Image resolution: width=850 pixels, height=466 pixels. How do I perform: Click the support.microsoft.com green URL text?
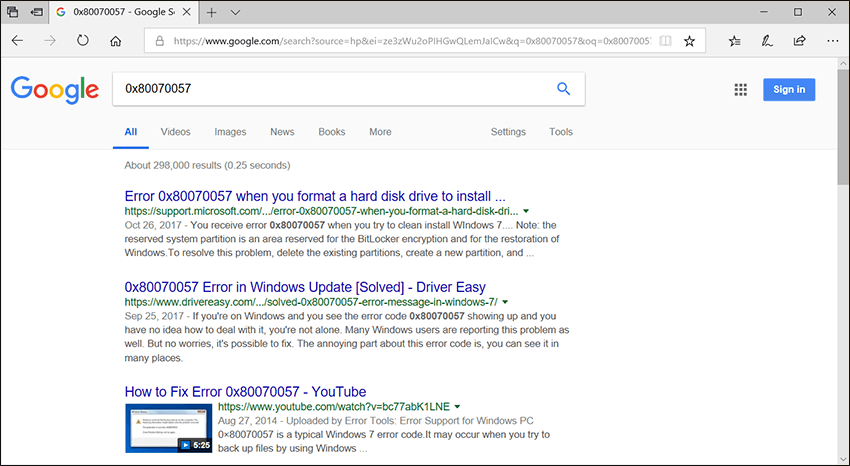321,211
